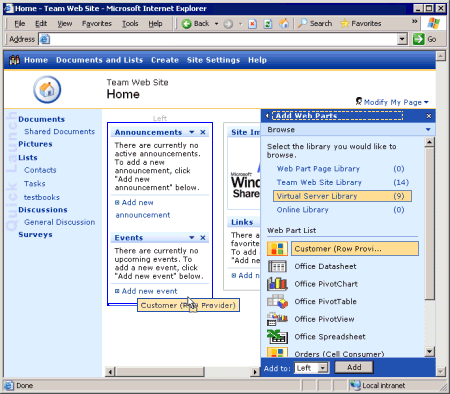The height and width of the screenshot is (394, 450).
Task: Select the Virtual Server Library
Action: click(x=342, y=196)
